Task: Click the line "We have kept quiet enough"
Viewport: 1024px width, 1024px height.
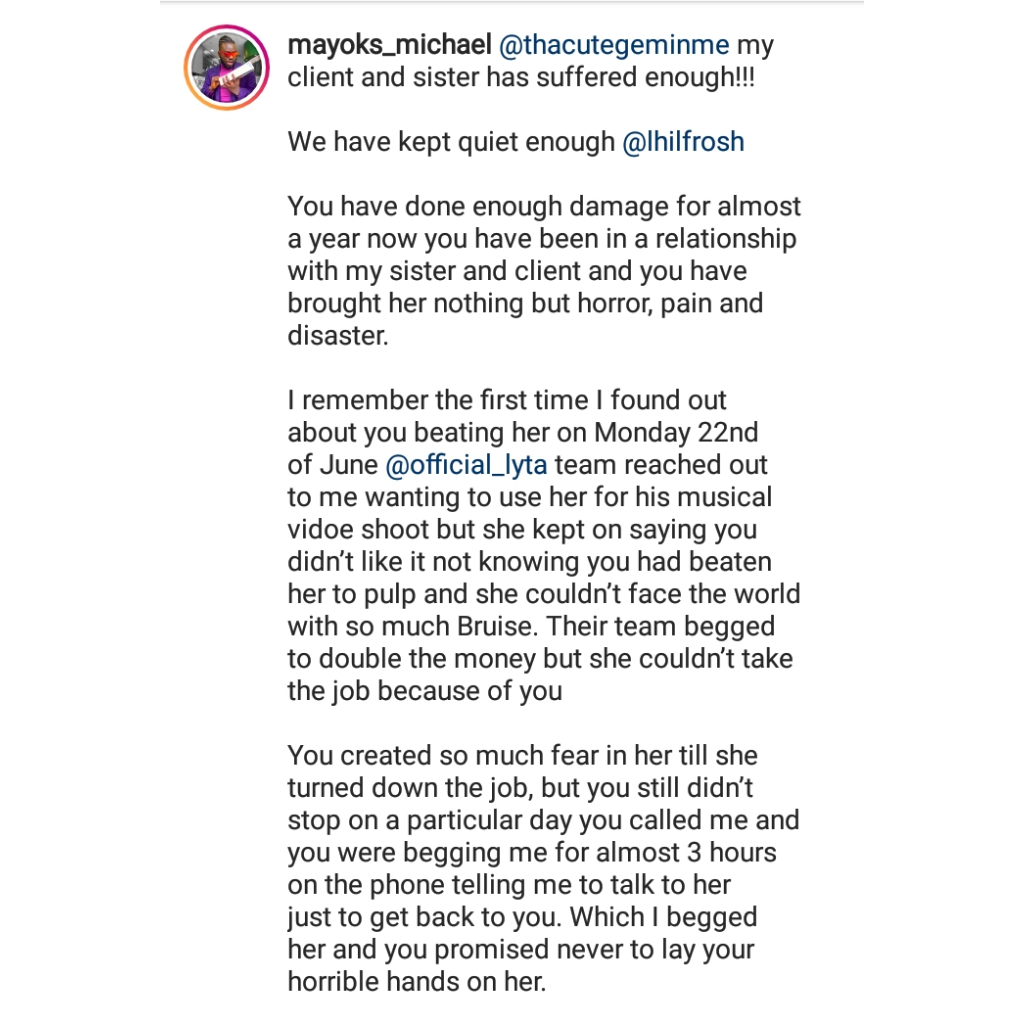Action: 451,142
